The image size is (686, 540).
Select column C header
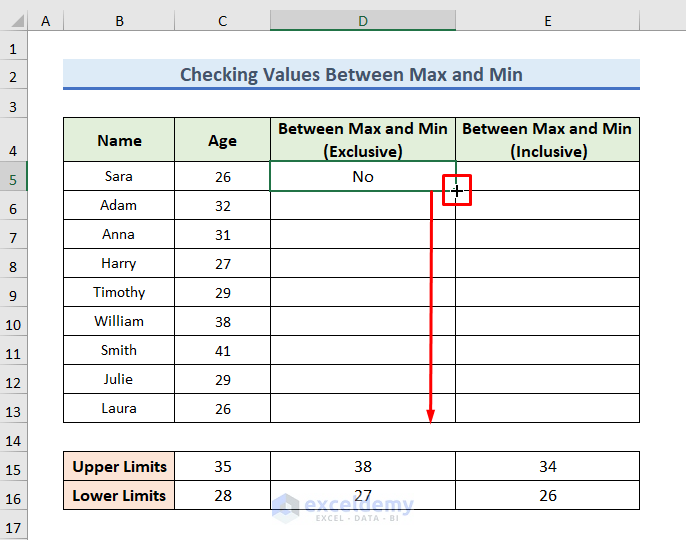point(222,21)
